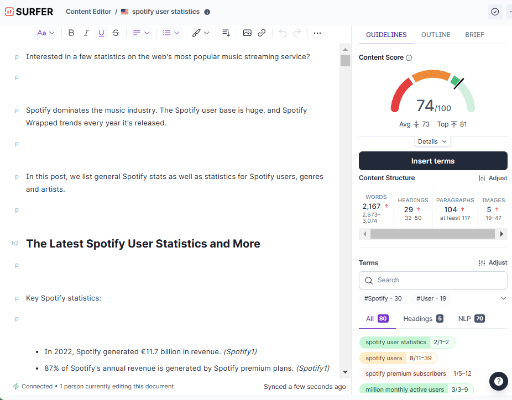512x400 pixels.
Task: Adjust the Terms settings
Action: pos(493,263)
